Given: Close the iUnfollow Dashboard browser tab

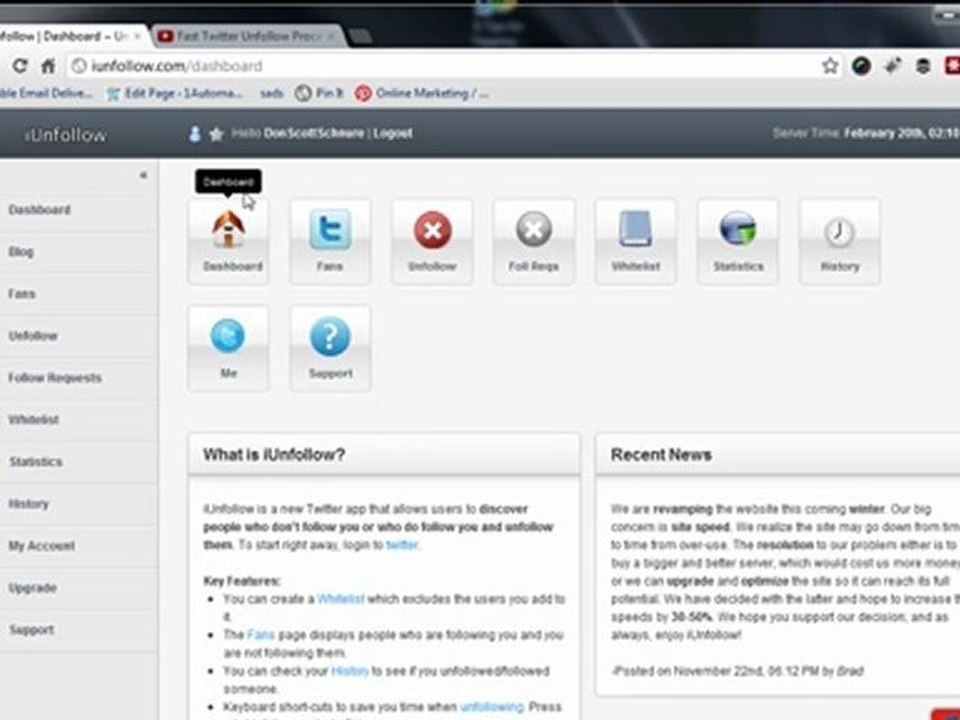Looking at the screenshot, I should pyautogui.click(x=137, y=37).
